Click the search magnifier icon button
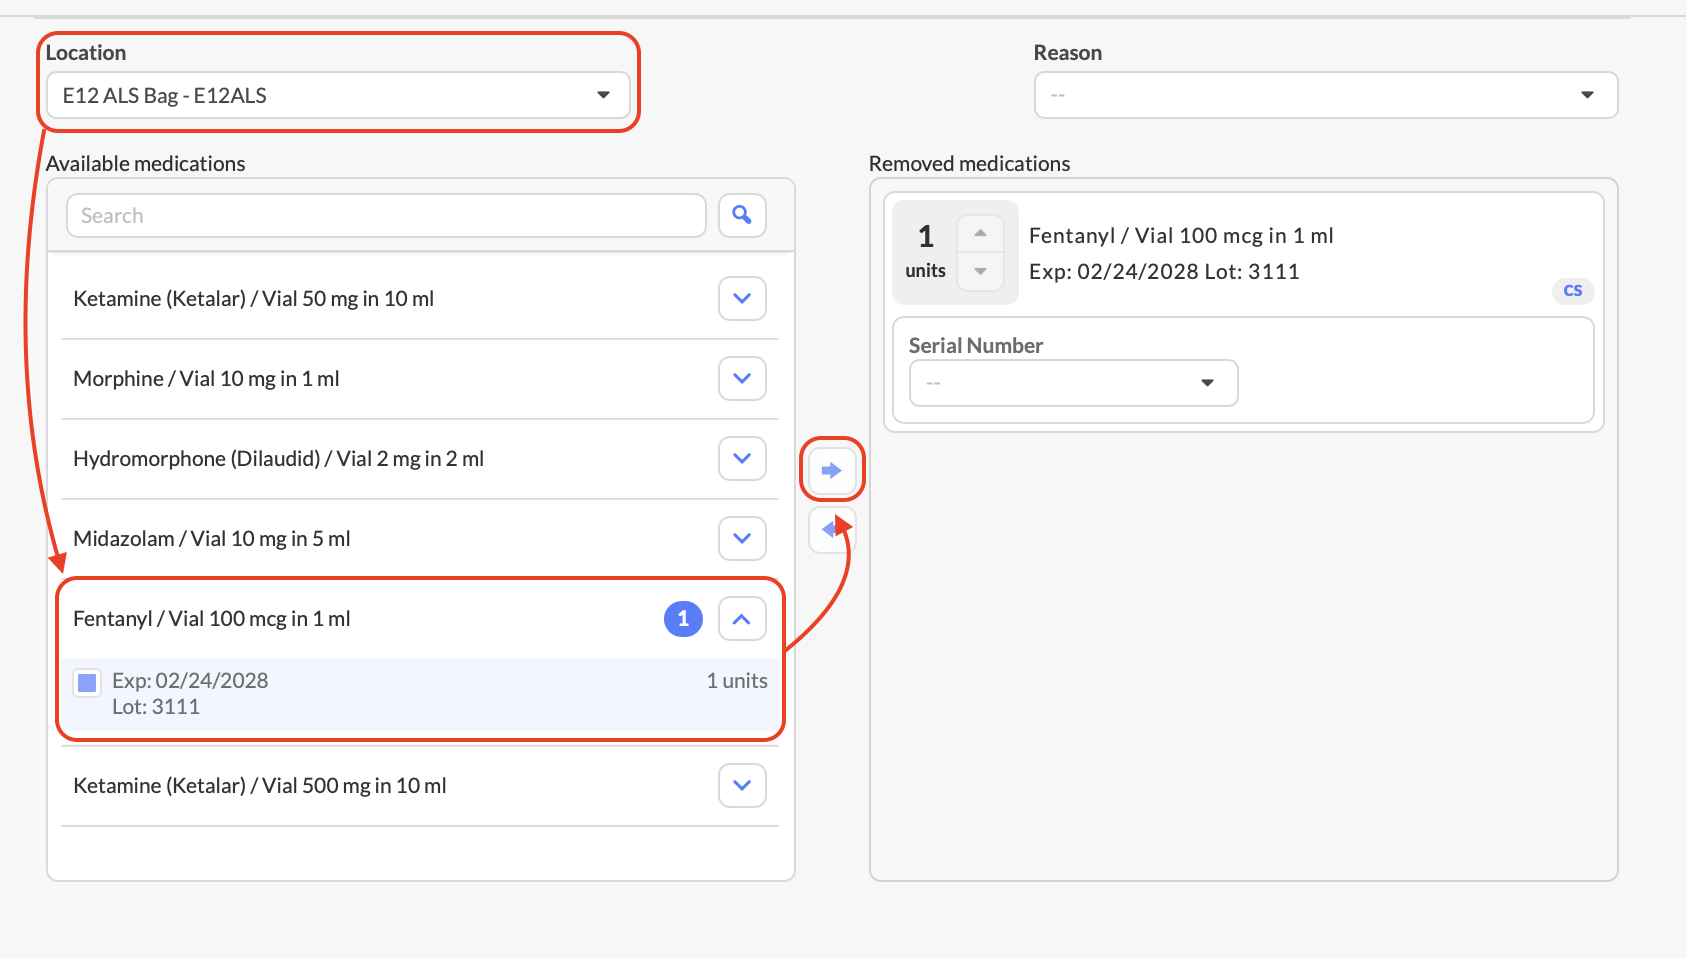The width and height of the screenshot is (1686, 958). (x=742, y=215)
